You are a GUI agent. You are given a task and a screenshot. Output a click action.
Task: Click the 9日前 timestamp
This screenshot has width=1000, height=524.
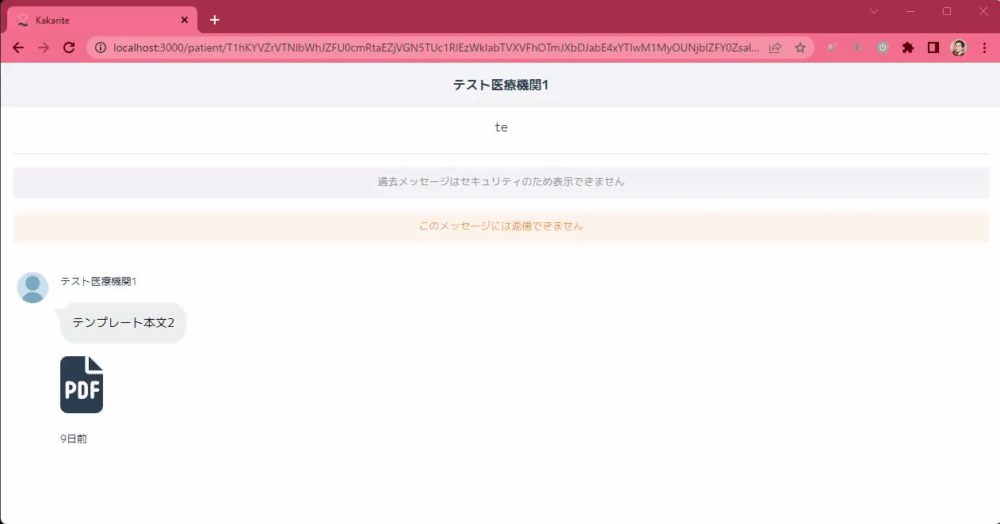[73, 439]
